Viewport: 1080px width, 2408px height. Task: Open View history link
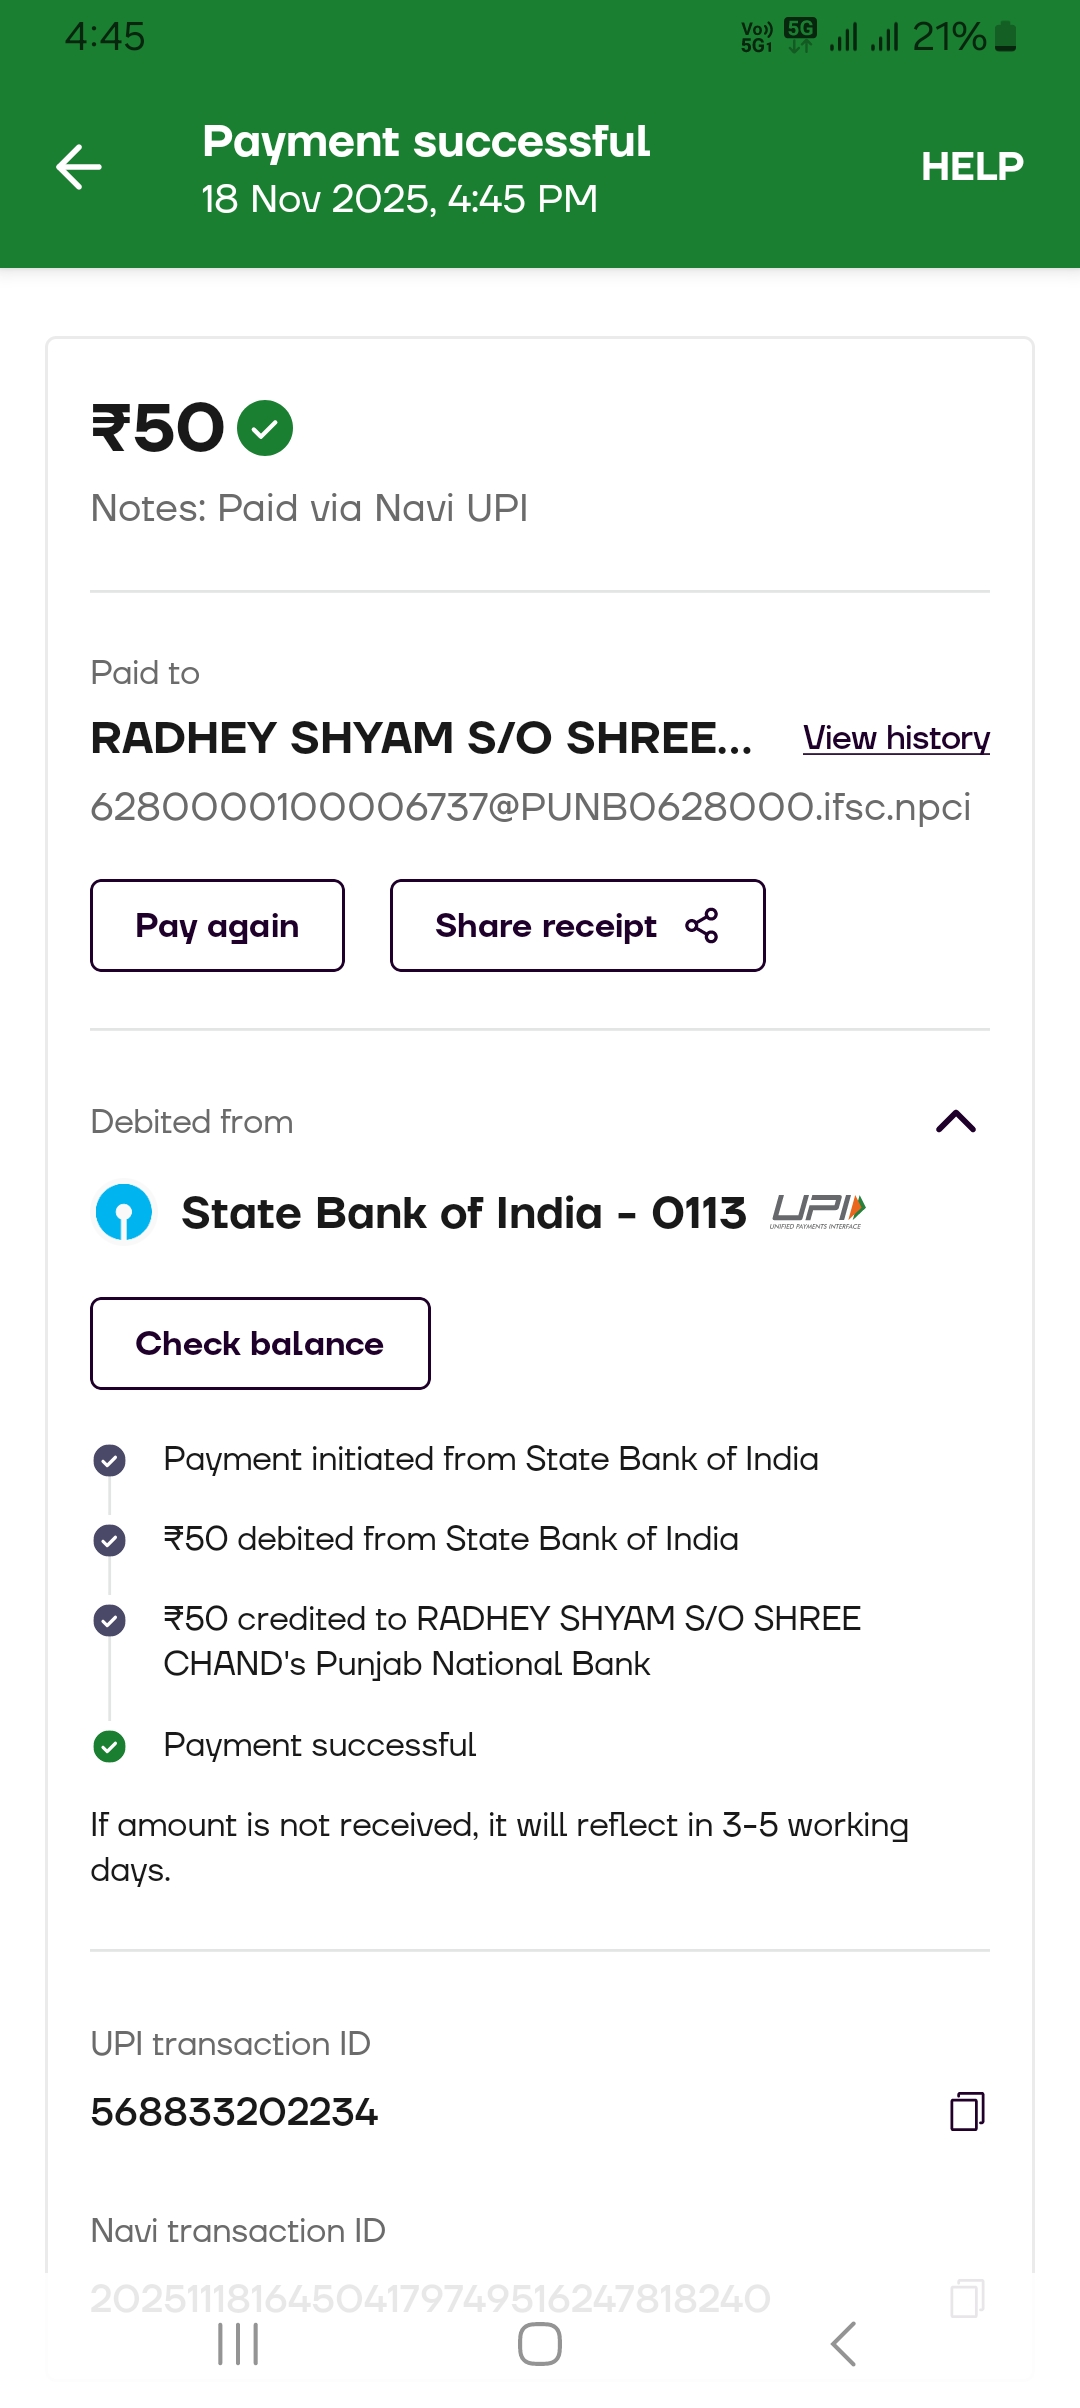[x=896, y=738]
